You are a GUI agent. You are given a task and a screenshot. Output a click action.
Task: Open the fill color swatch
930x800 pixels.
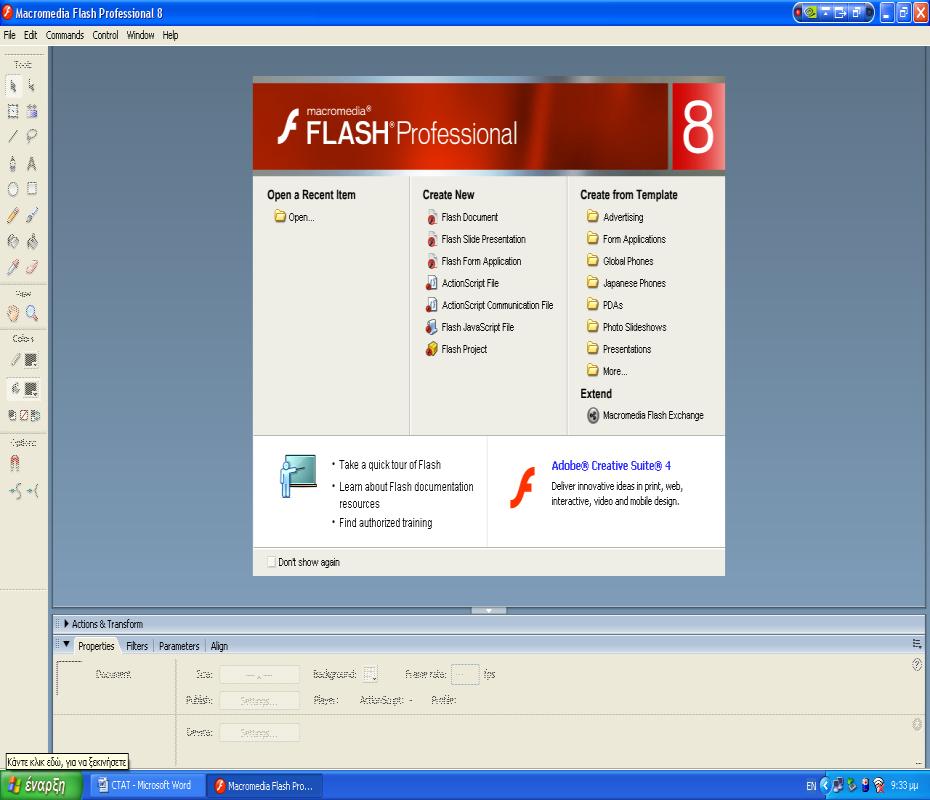[x=31, y=389]
